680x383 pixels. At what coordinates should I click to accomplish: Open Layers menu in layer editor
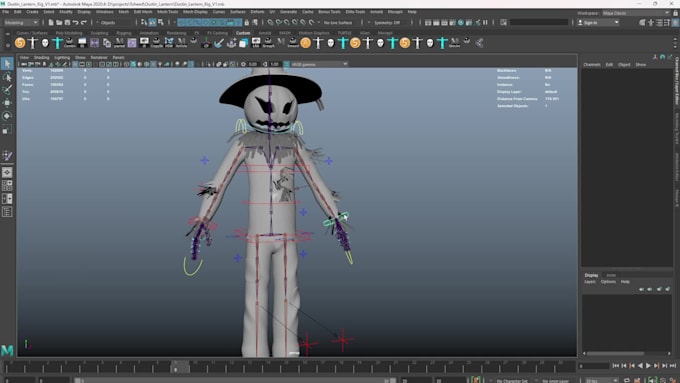(590, 282)
